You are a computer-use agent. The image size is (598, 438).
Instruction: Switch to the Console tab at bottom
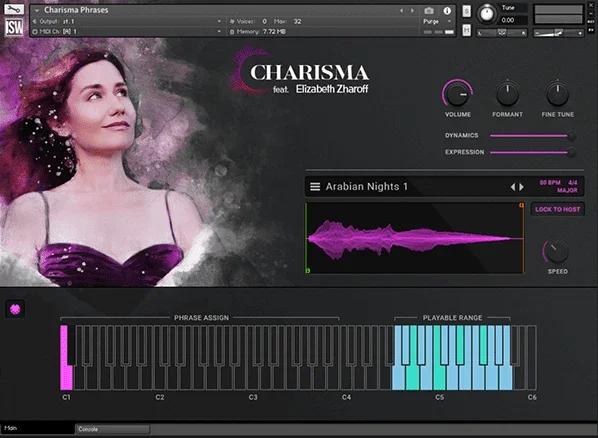pos(113,429)
